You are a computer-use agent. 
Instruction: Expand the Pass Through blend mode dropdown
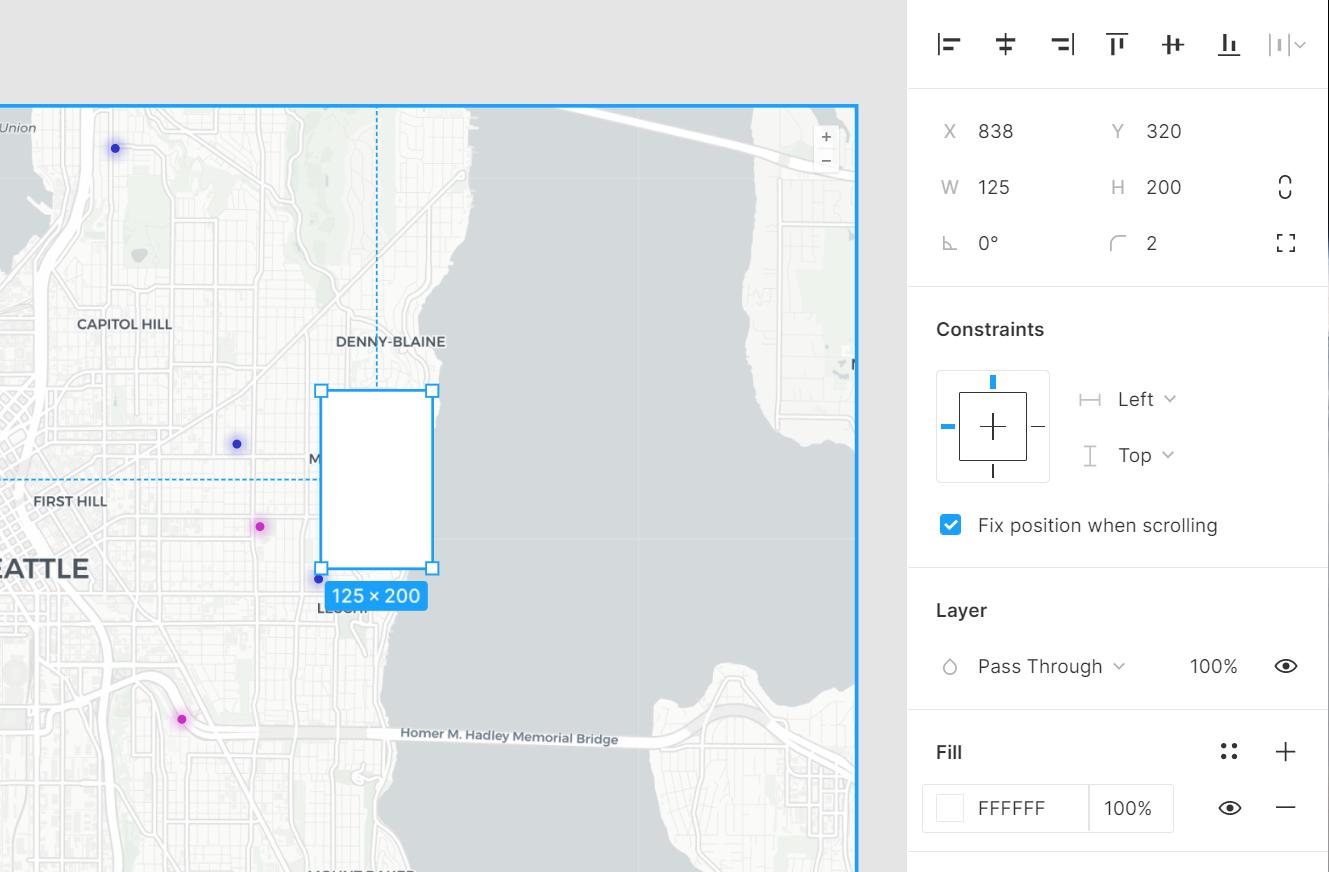(1051, 666)
